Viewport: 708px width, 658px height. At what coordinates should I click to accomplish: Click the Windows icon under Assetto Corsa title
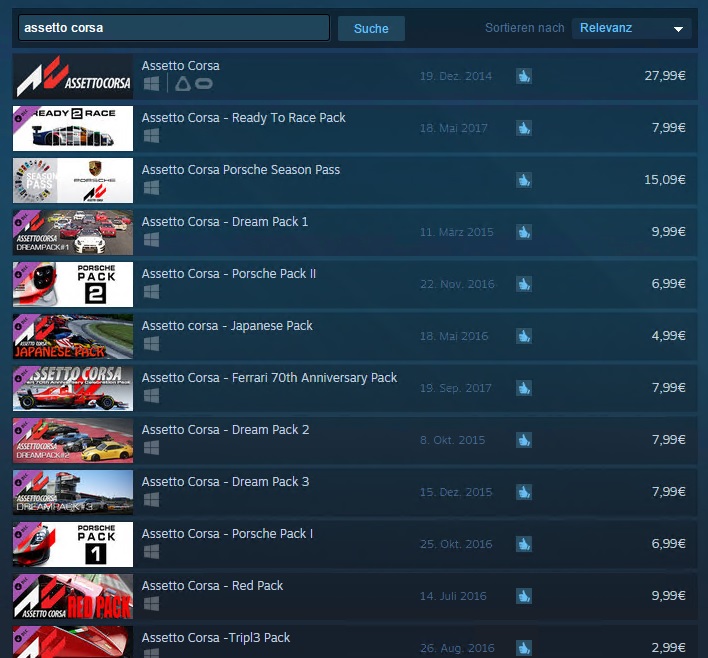click(151, 84)
